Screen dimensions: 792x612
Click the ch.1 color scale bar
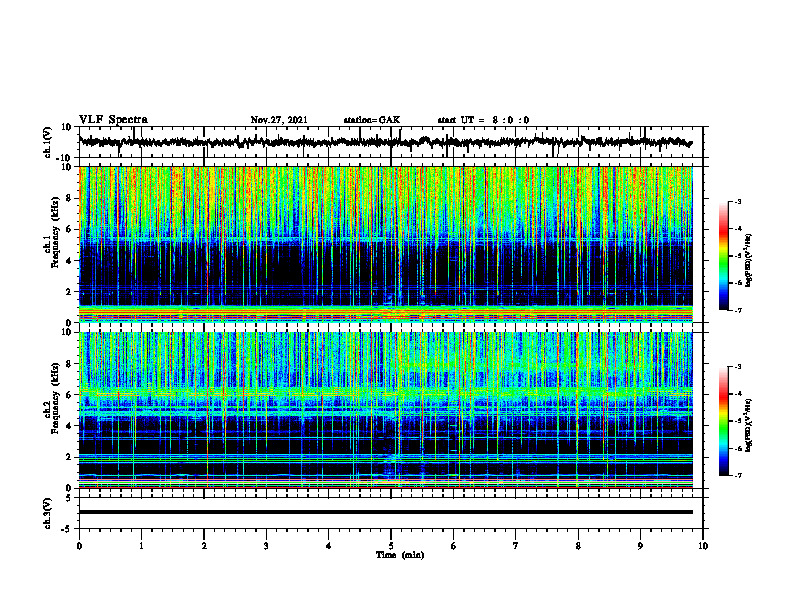point(723,256)
